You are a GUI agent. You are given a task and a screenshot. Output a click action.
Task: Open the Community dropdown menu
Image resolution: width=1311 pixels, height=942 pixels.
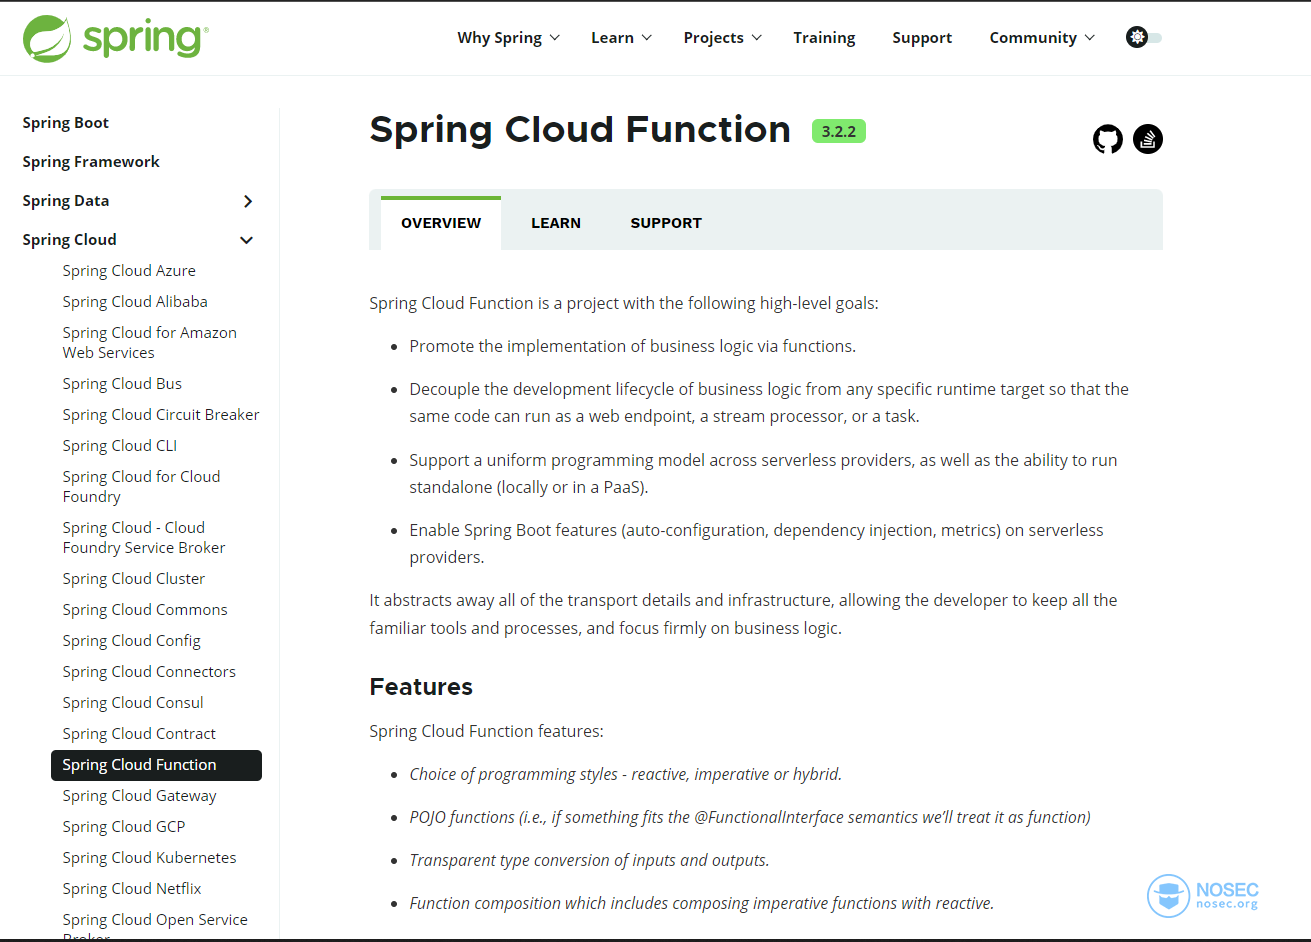click(x=1042, y=38)
